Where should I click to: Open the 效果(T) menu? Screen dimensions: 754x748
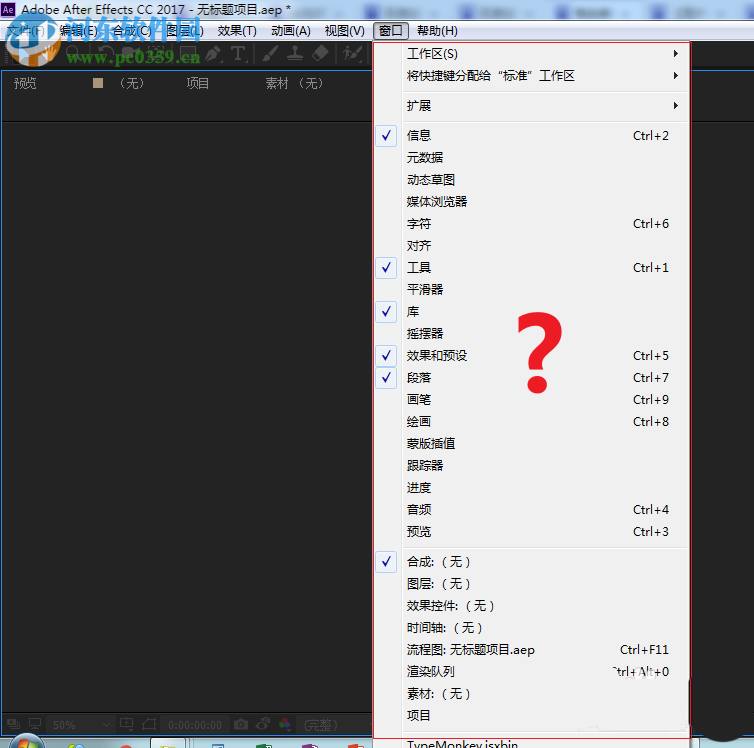click(x=237, y=31)
